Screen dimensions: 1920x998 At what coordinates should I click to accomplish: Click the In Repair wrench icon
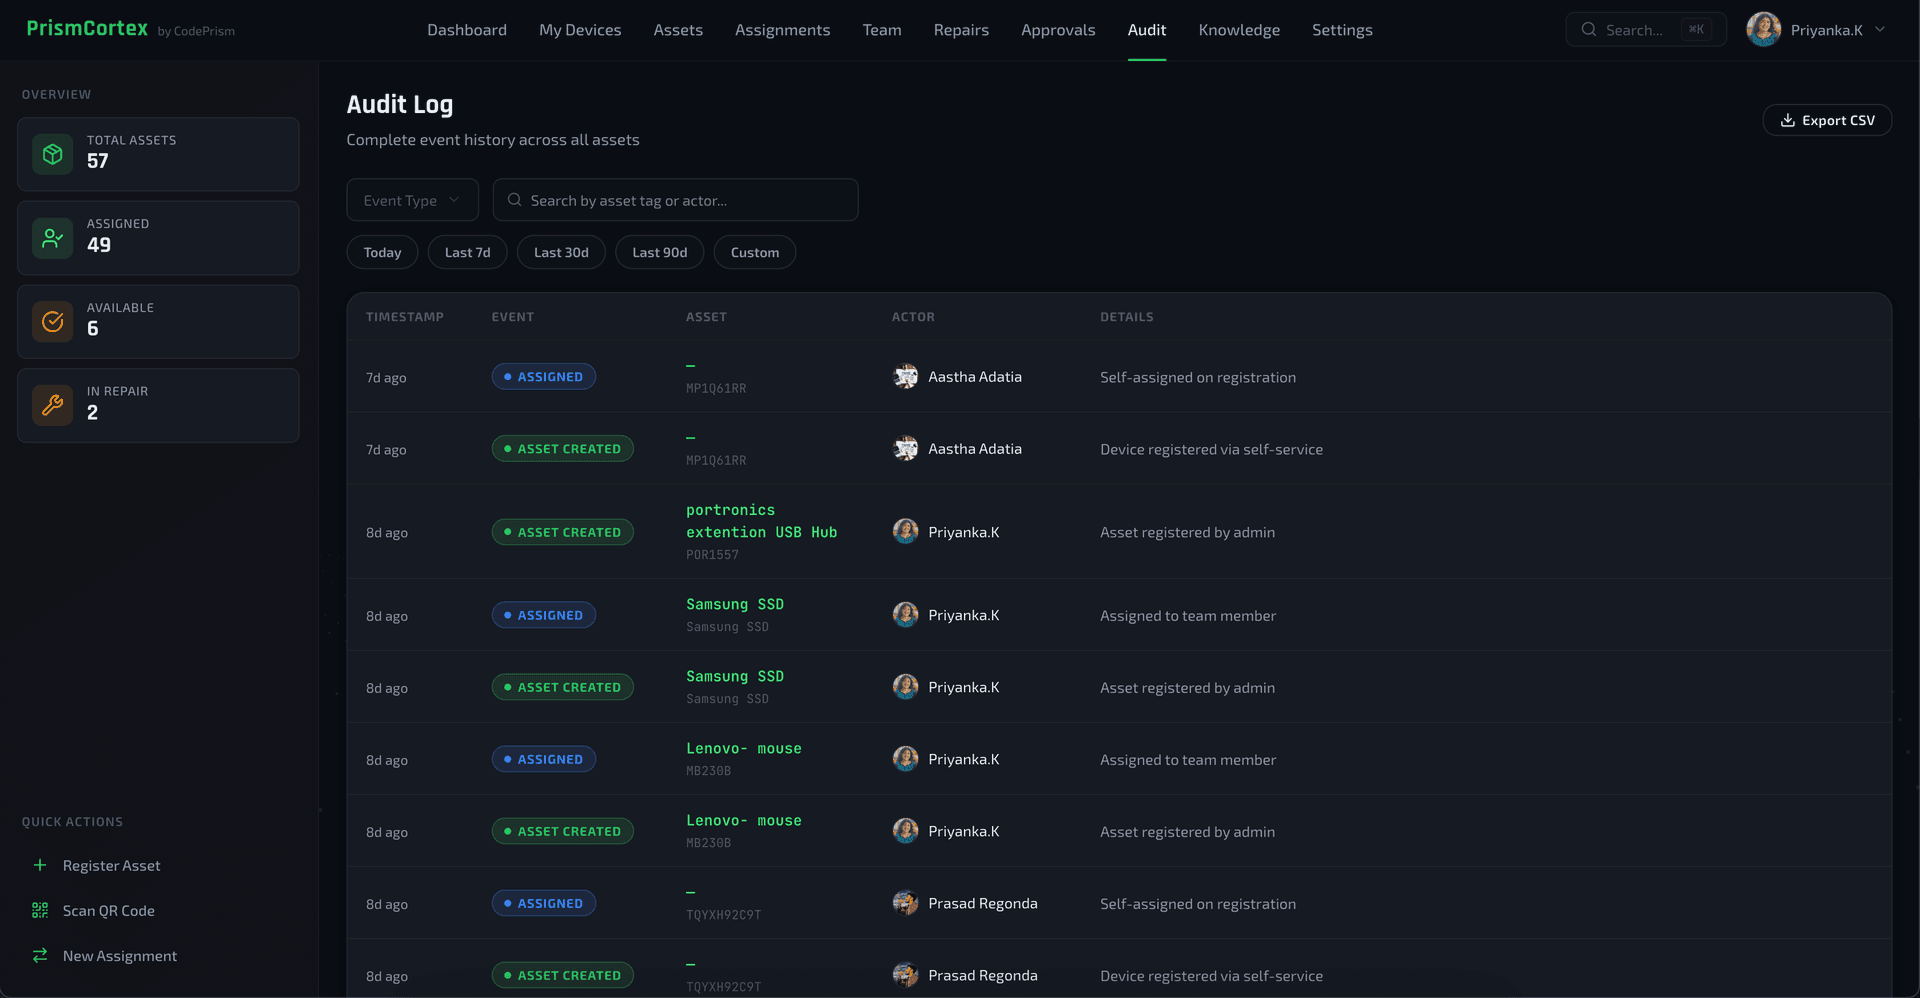[53, 405]
